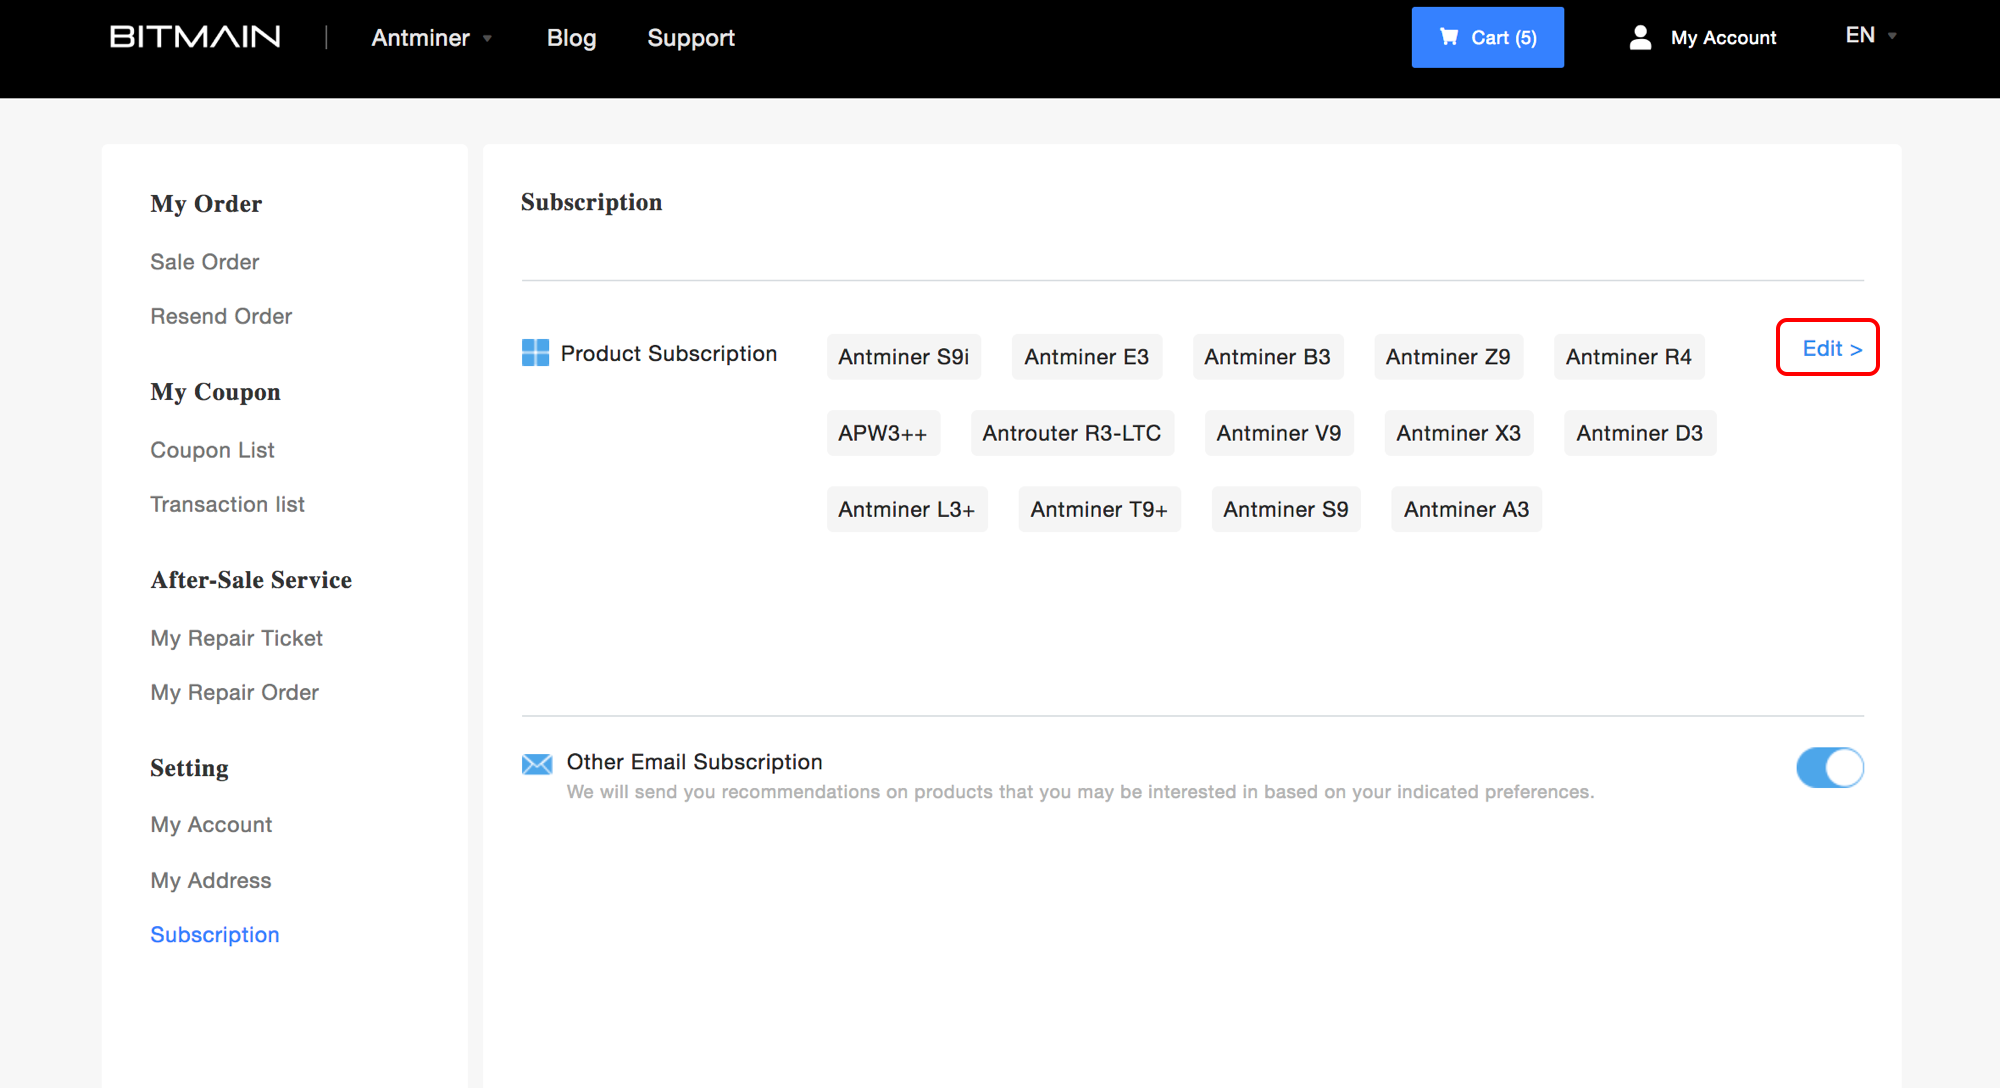Select the Antminer S9i tag

point(904,357)
